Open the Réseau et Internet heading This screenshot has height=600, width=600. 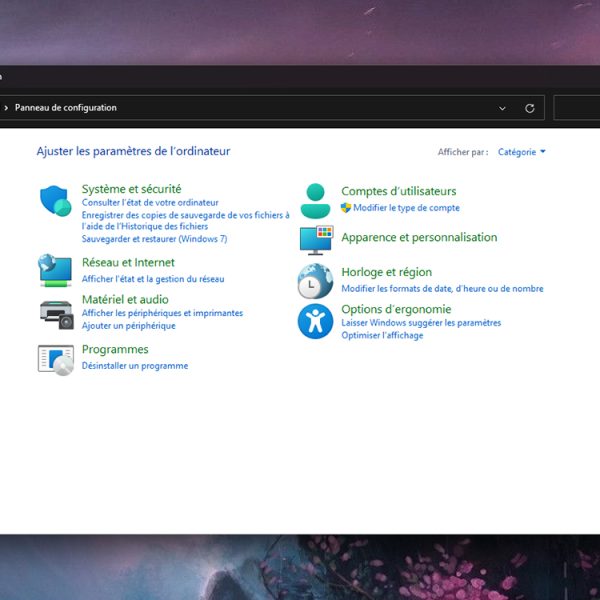pyautogui.click(x=128, y=262)
